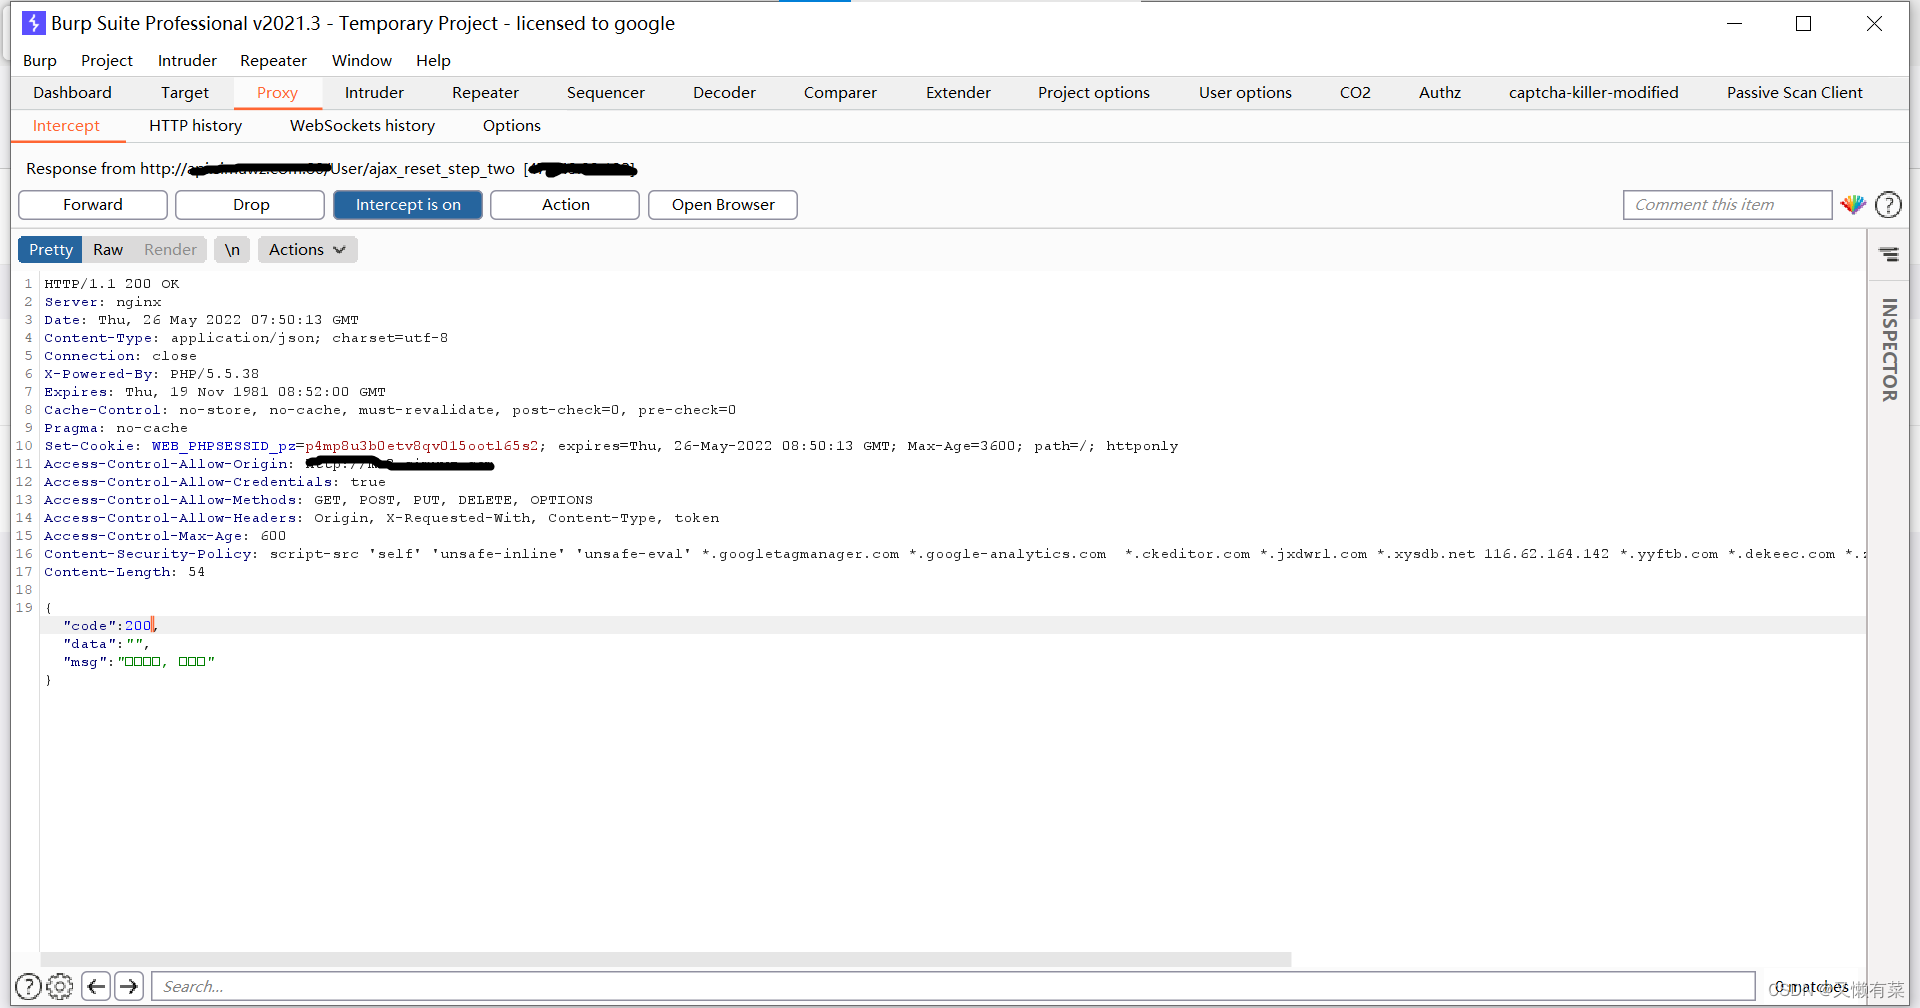Screen dimensions: 1920x1008
Task: Open the Action menu button
Action: coord(565,205)
